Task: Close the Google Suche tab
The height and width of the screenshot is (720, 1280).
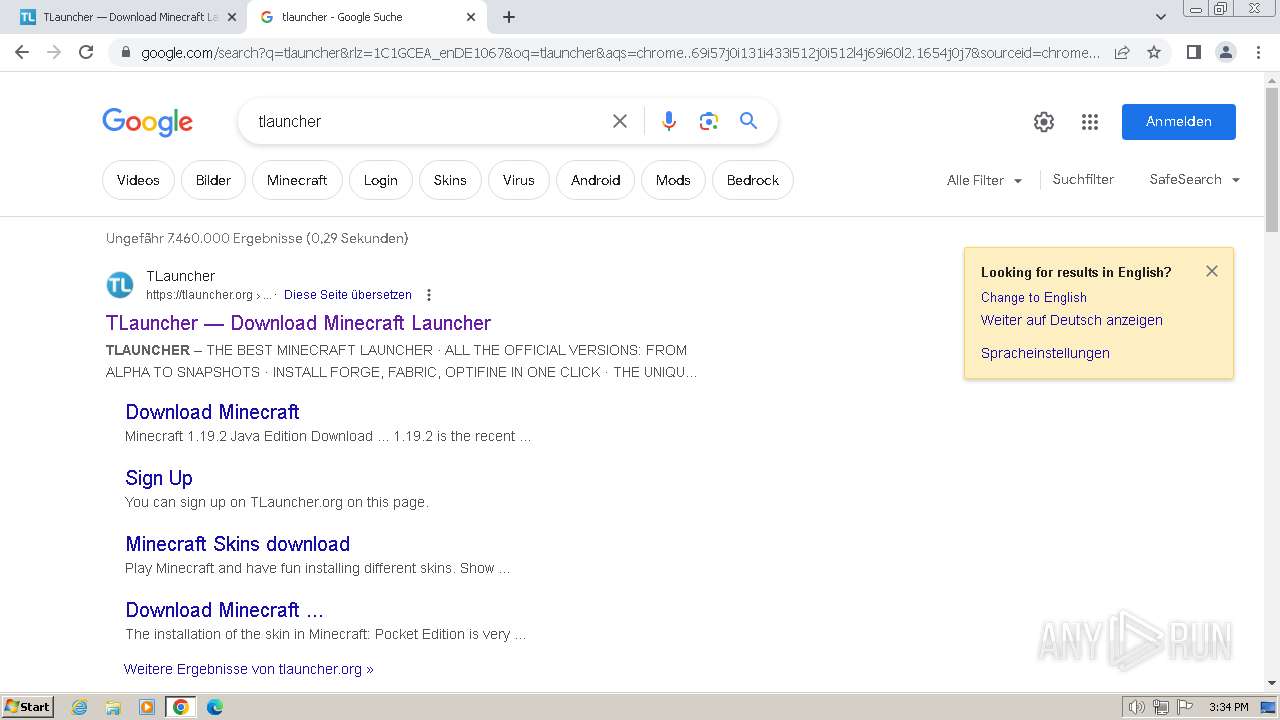Action: pos(471,17)
